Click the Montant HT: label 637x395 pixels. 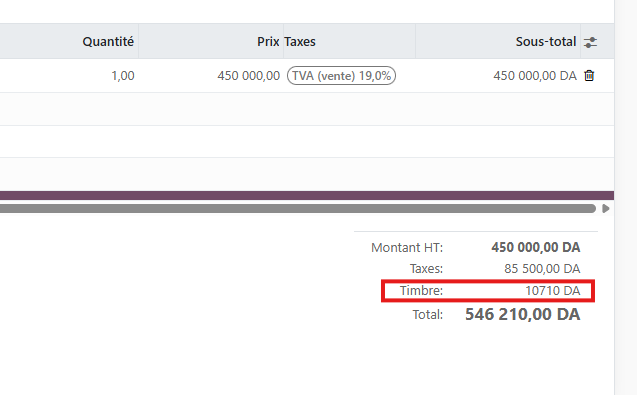407,247
